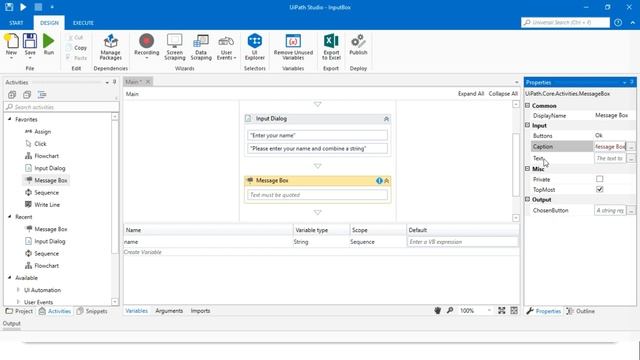Open the Output panel
640x360 pixels.
11,323
